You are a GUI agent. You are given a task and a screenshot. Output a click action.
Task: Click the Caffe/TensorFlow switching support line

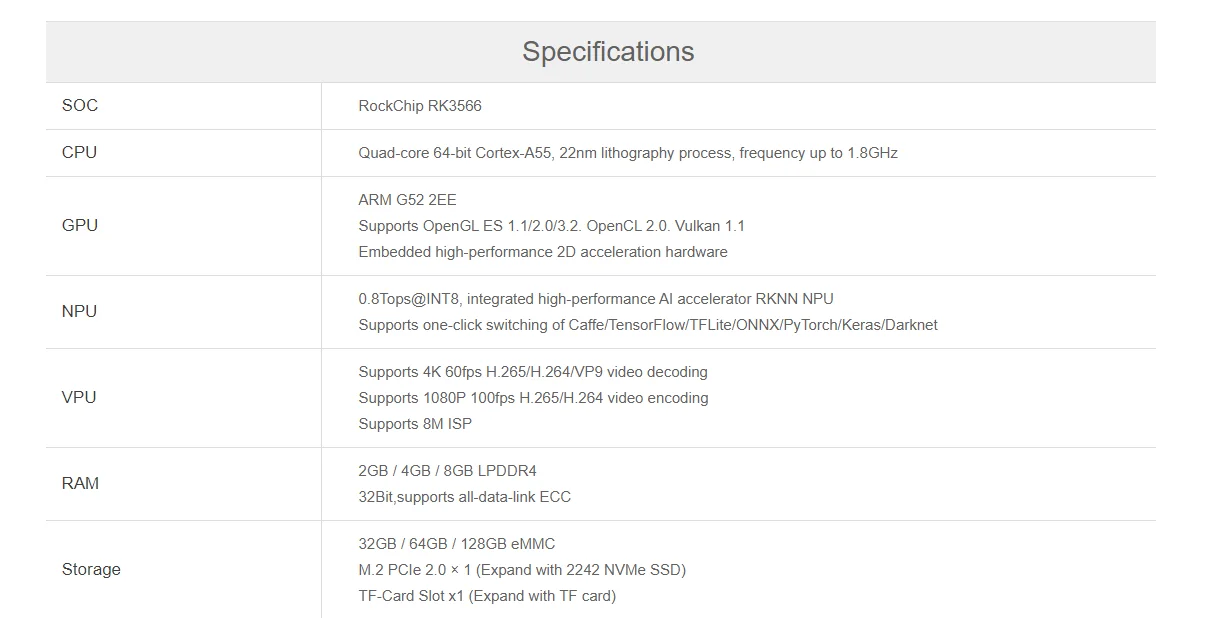[648, 325]
